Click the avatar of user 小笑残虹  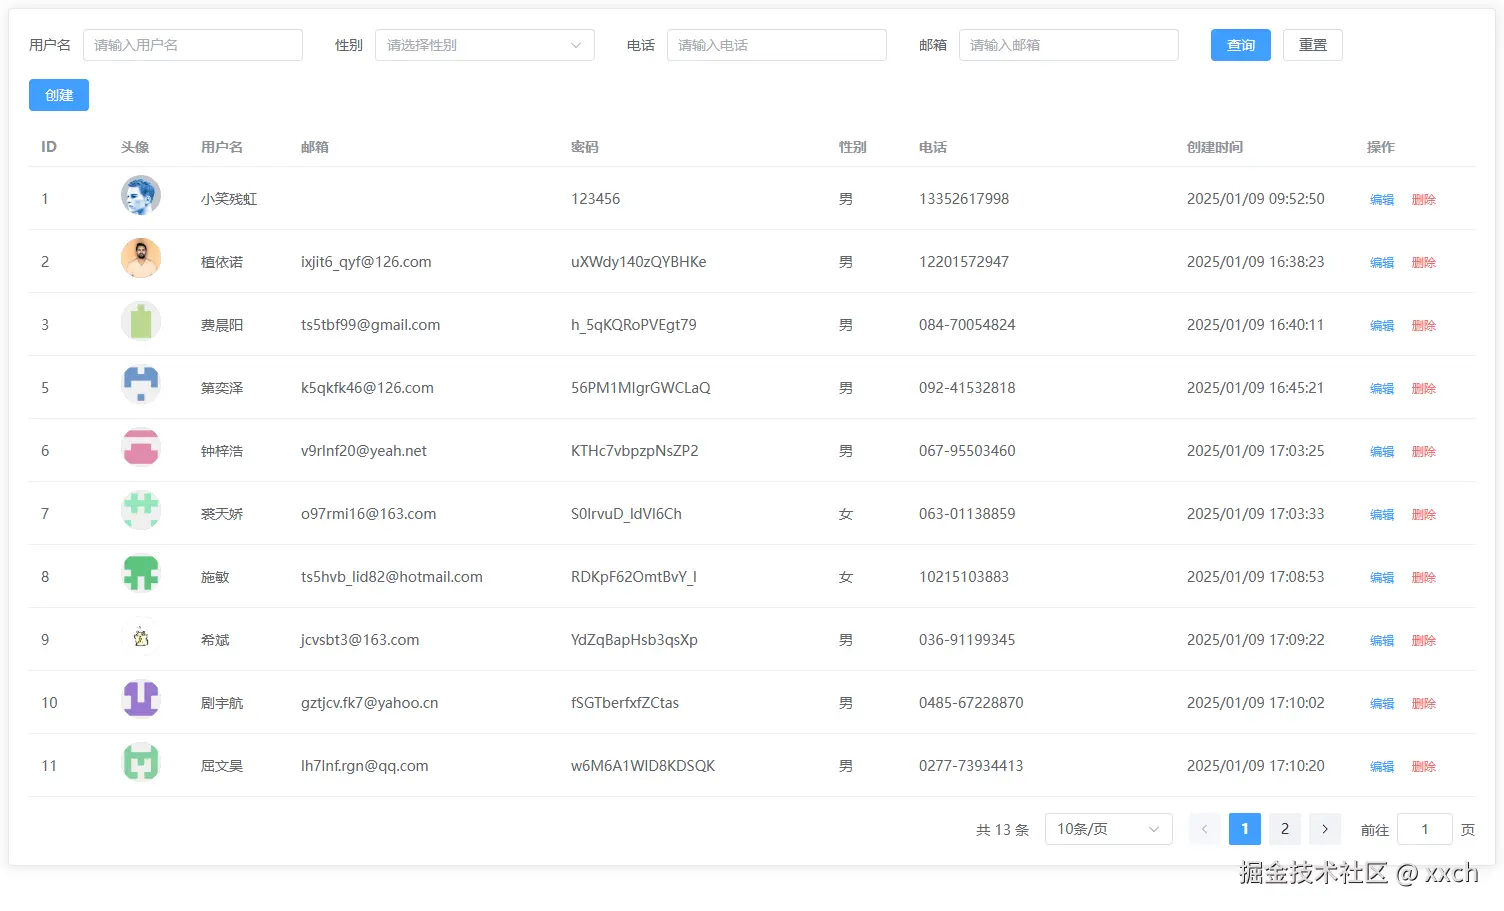coord(141,196)
